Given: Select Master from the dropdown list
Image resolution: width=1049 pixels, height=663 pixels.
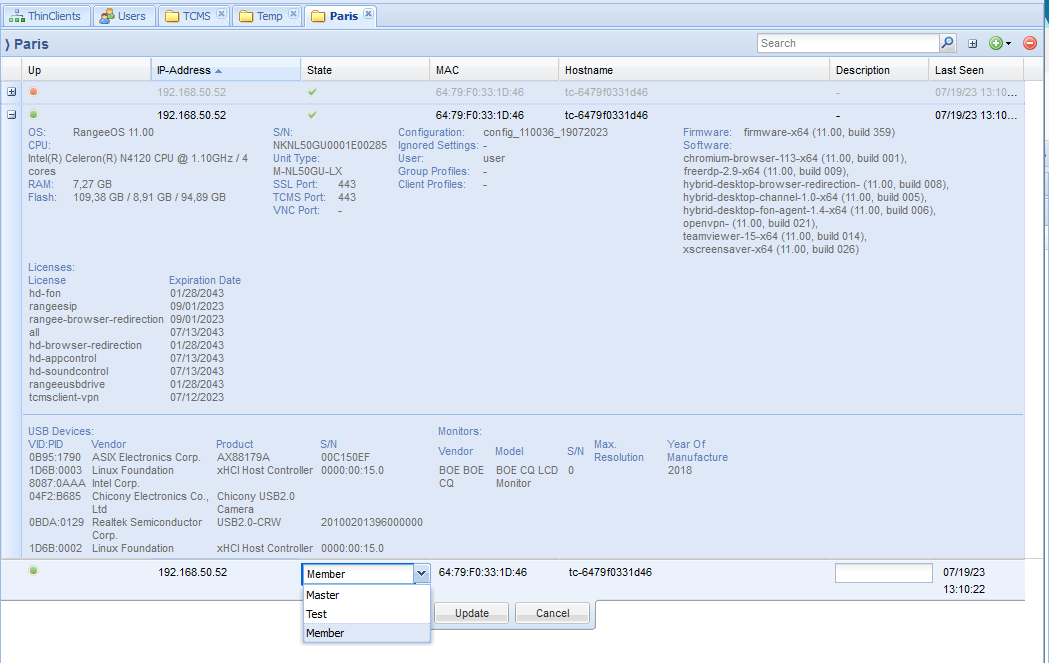Looking at the screenshot, I should point(366,595).
